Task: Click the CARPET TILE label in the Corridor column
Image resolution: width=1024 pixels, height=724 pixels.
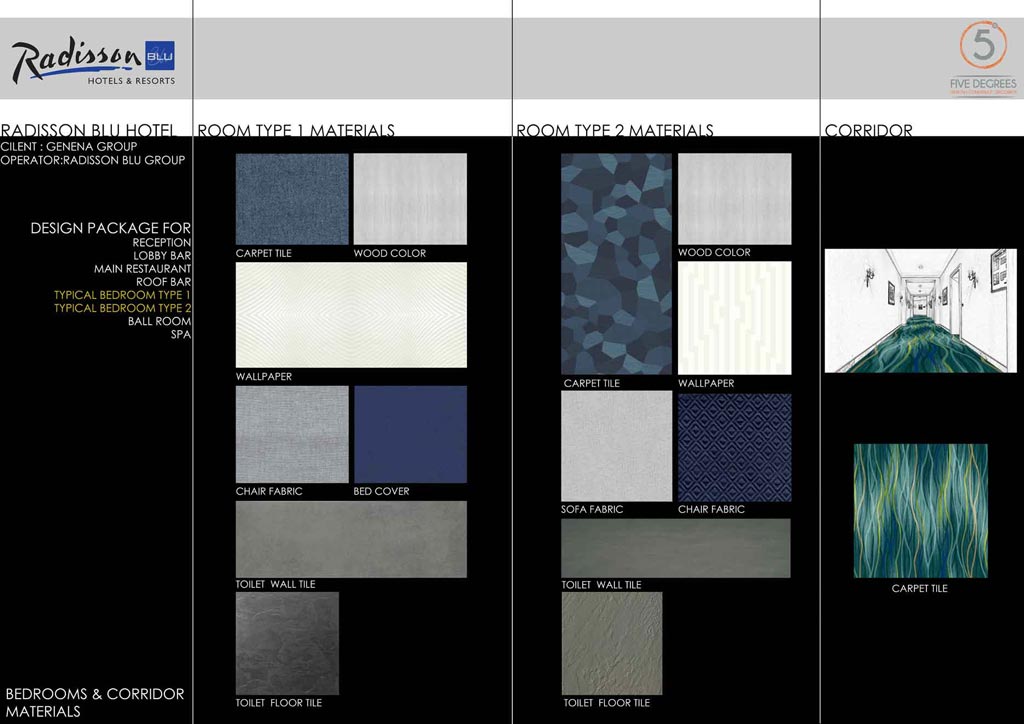Action: 920,588
